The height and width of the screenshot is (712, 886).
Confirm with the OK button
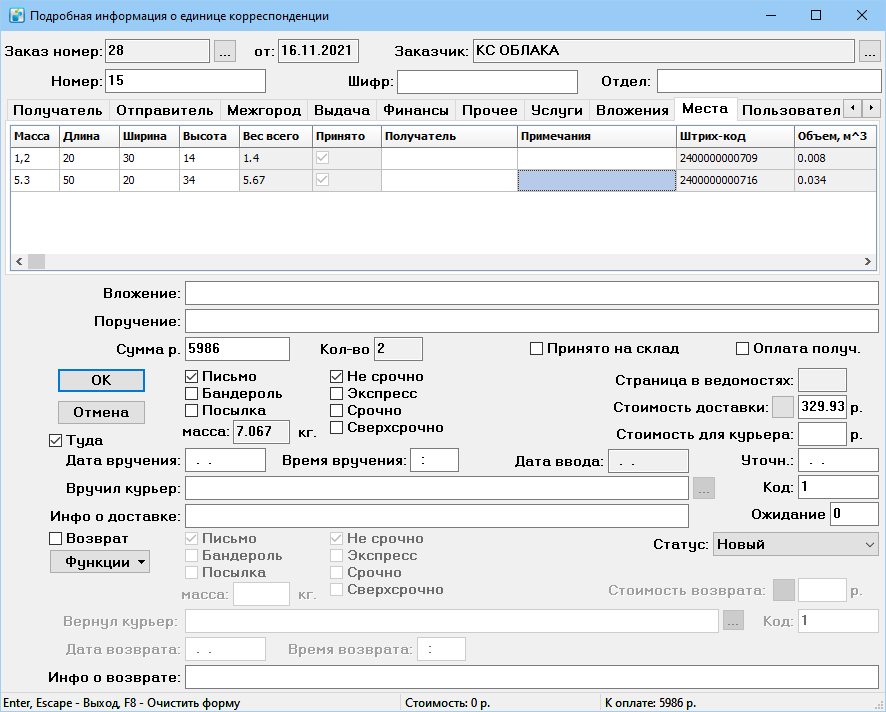tap(101, 380)
